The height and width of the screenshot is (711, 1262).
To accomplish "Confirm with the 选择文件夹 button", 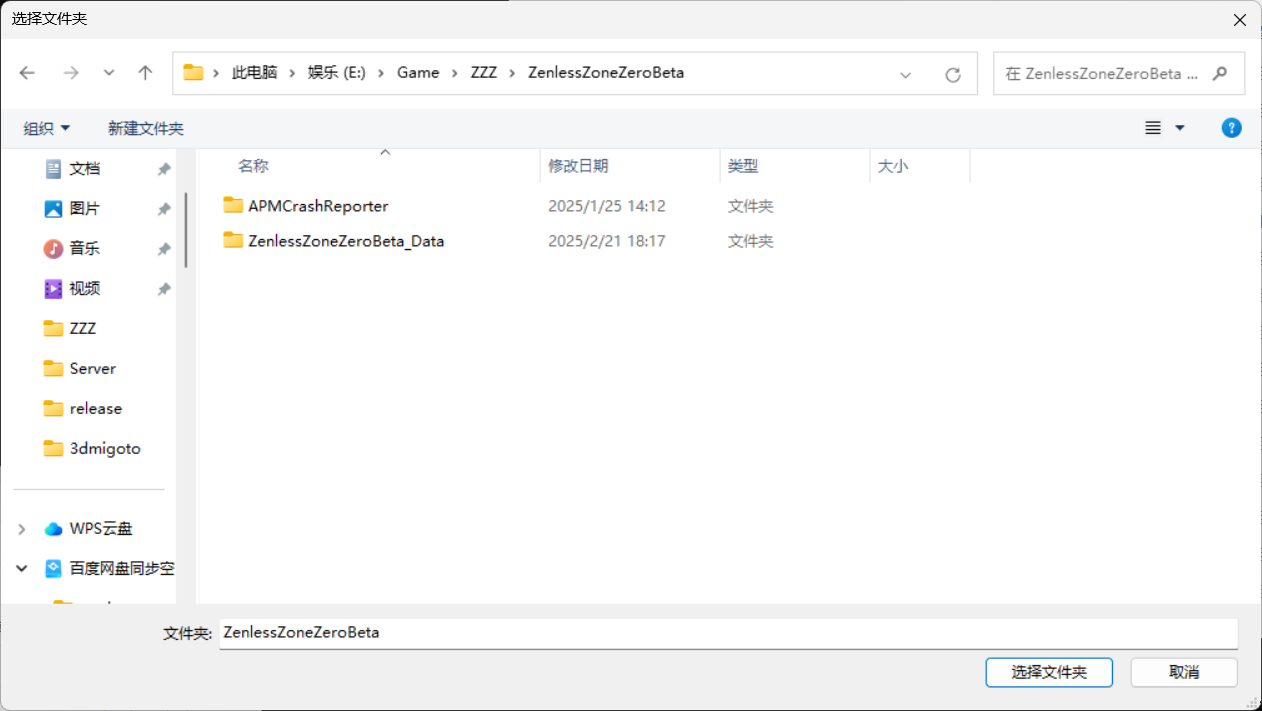I will click(x=1049, y=672).
